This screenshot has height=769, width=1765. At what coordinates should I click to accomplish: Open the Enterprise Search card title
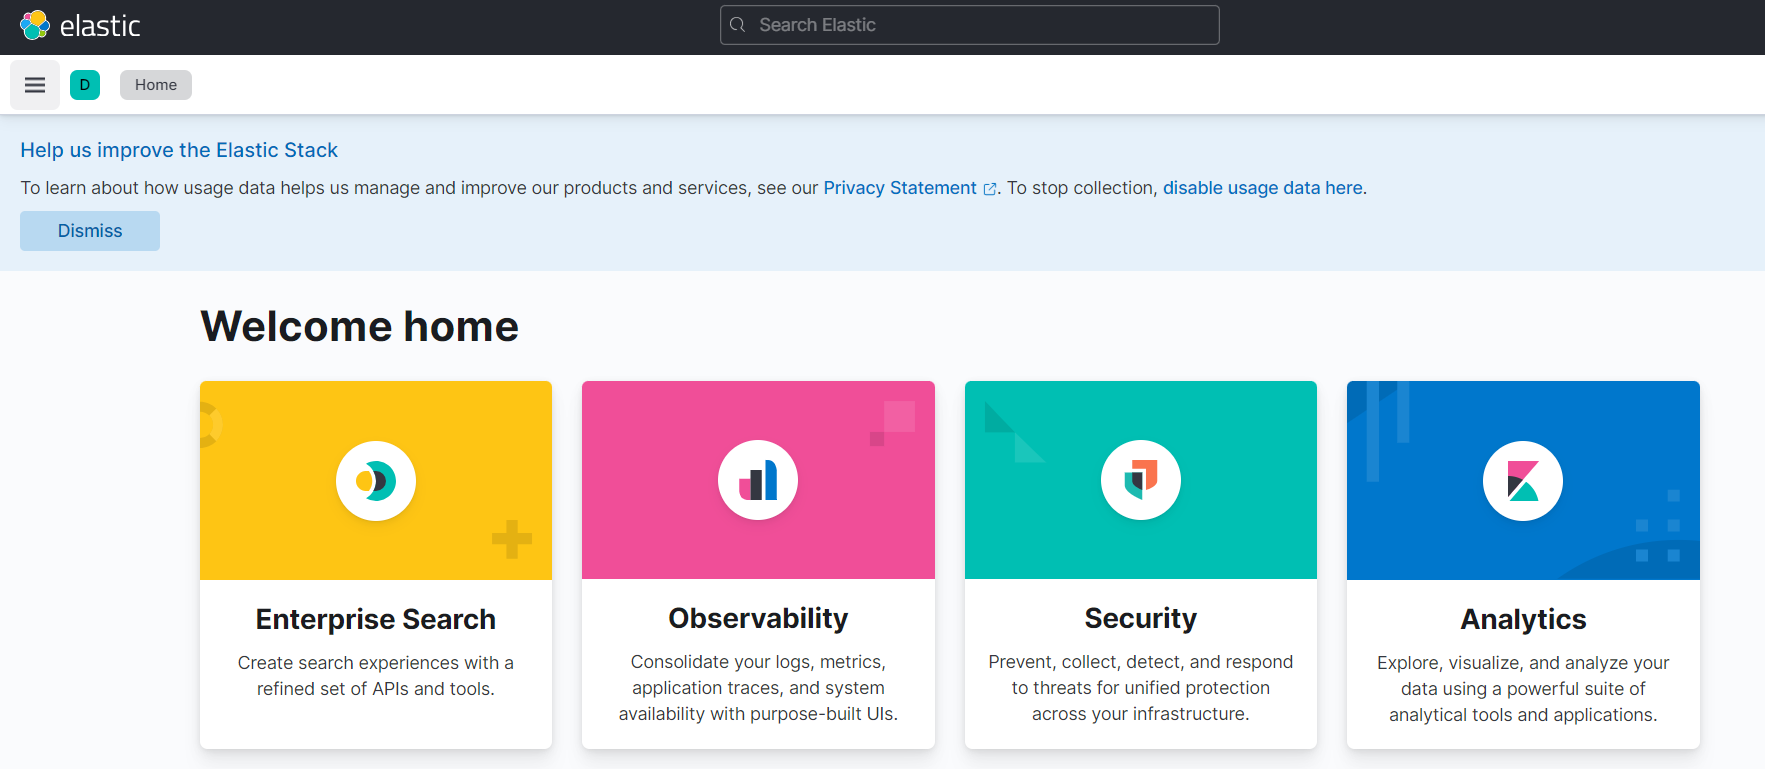click(x=376, y=619)
